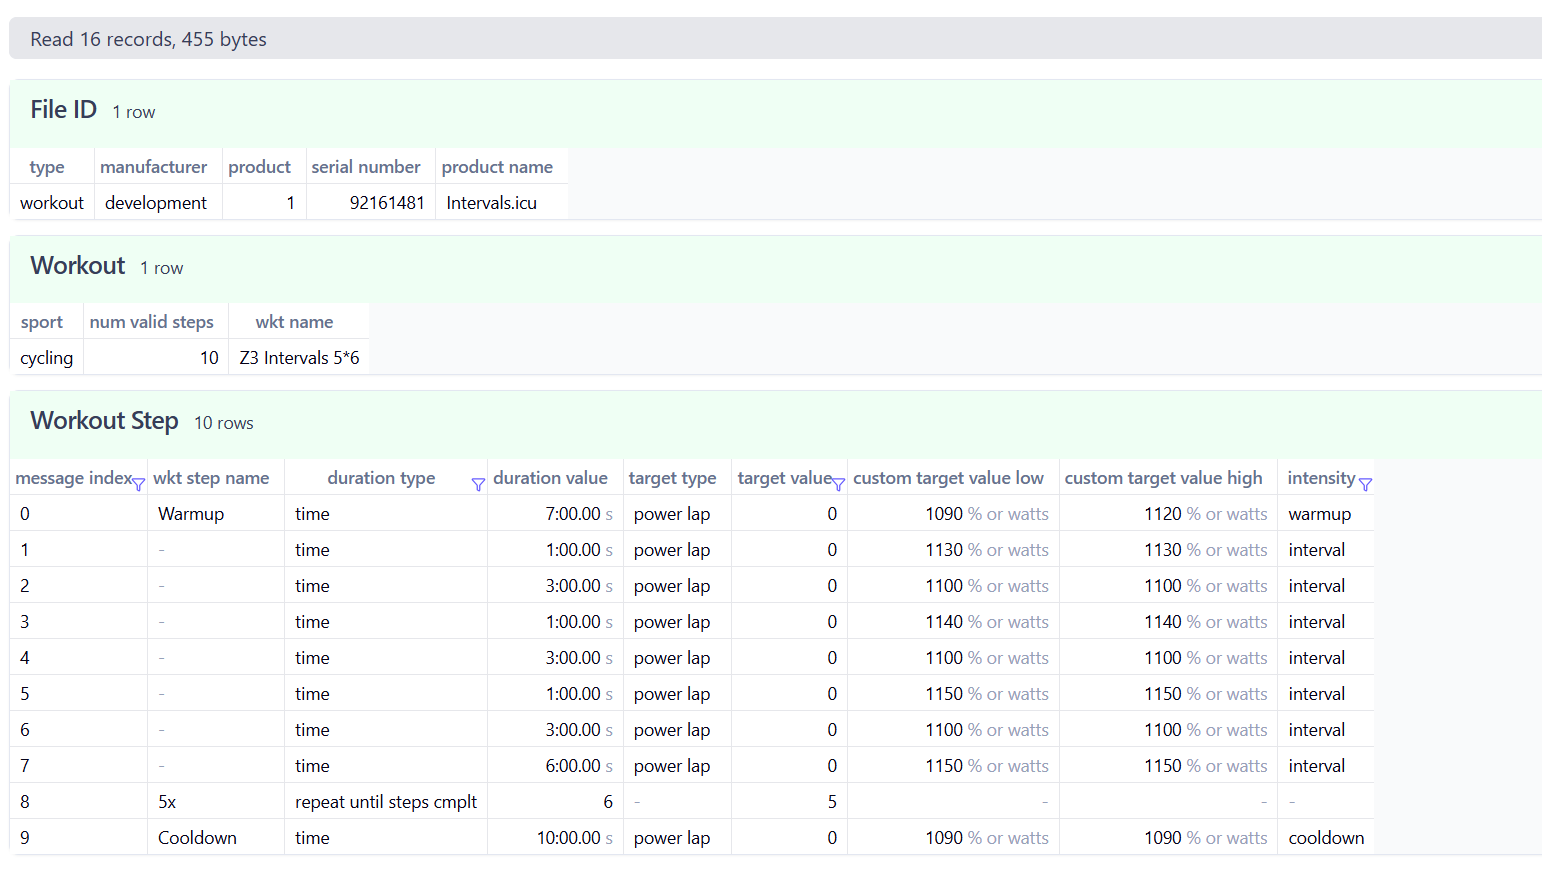
Task: Sort by custom target value high header
Action: pyautogui.click(x=1163, y=478)
